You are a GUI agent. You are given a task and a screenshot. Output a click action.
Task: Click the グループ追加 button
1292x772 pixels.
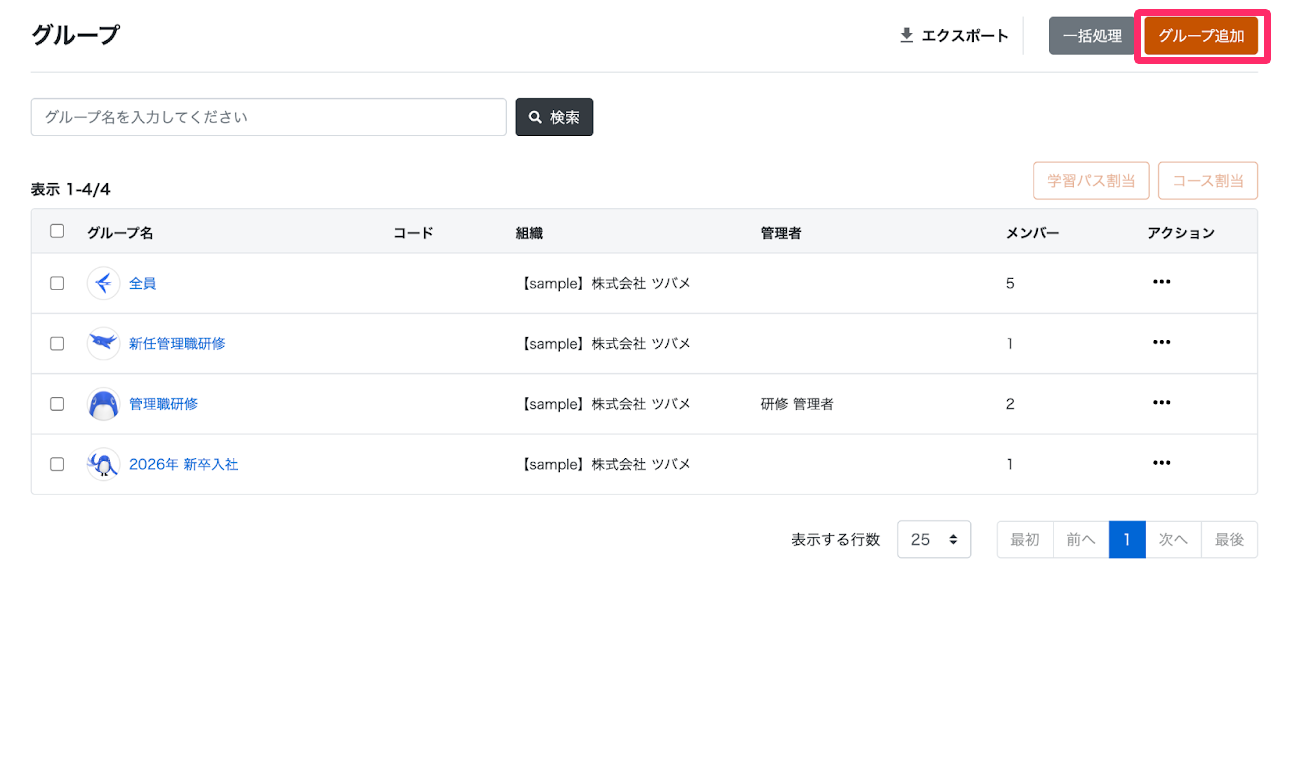pyautogui.click(x=1201, y=36)
